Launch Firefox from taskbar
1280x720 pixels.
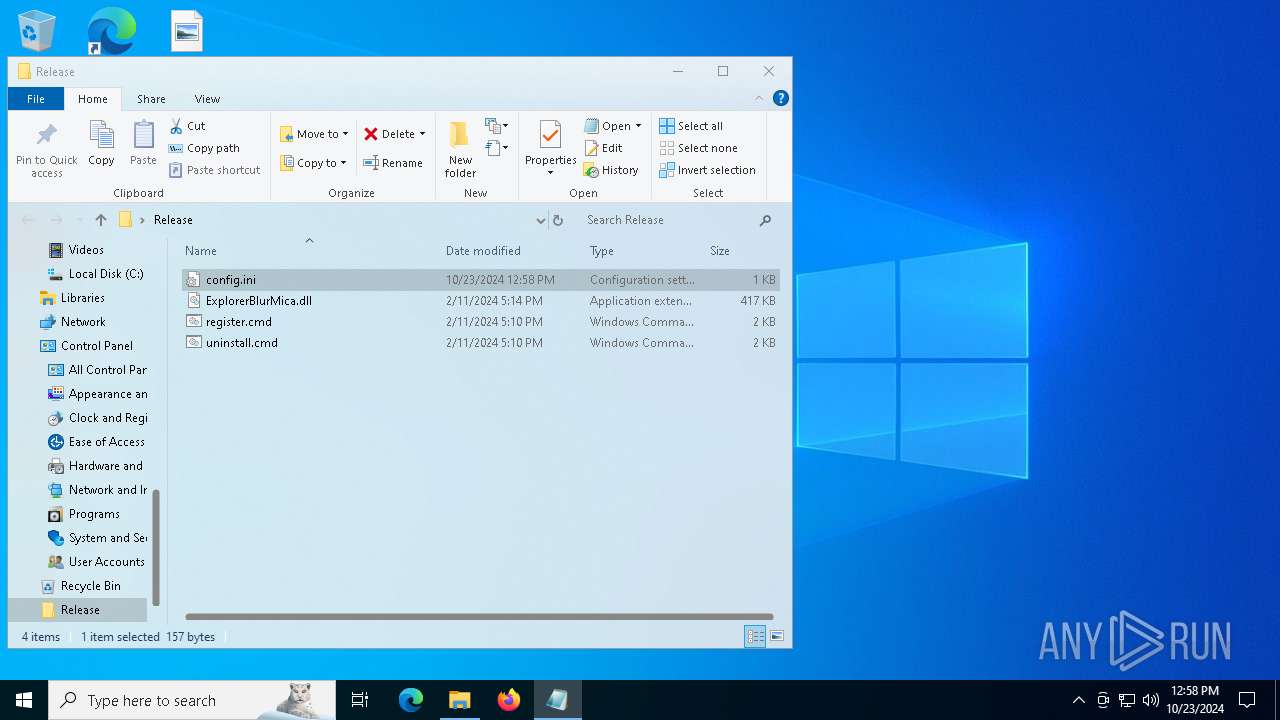coord(509,700)
